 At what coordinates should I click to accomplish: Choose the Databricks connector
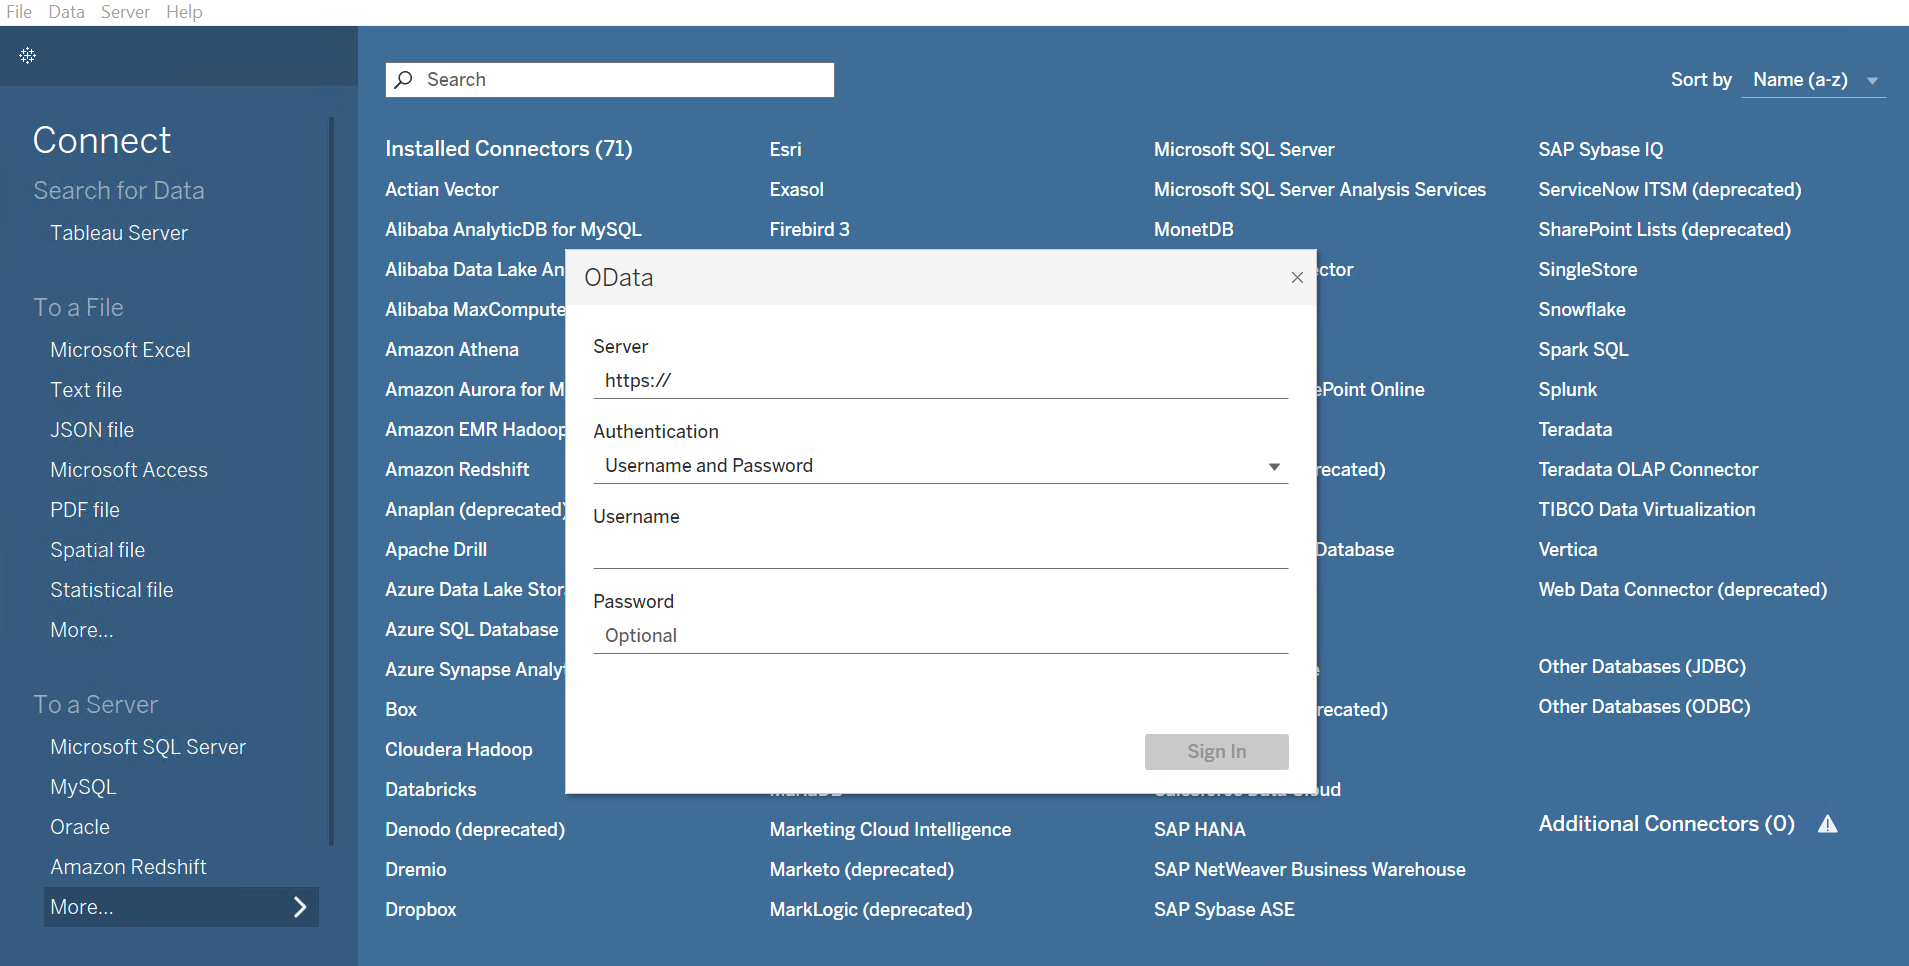tap(430, 789)
